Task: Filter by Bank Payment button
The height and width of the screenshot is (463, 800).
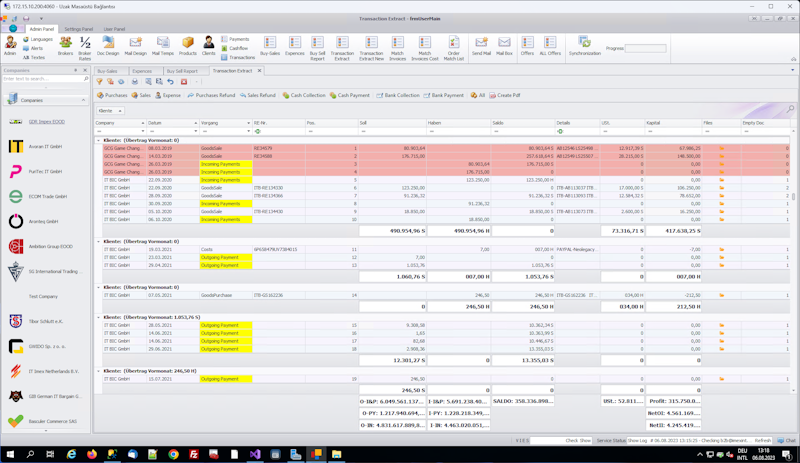Action: point(443,95)
